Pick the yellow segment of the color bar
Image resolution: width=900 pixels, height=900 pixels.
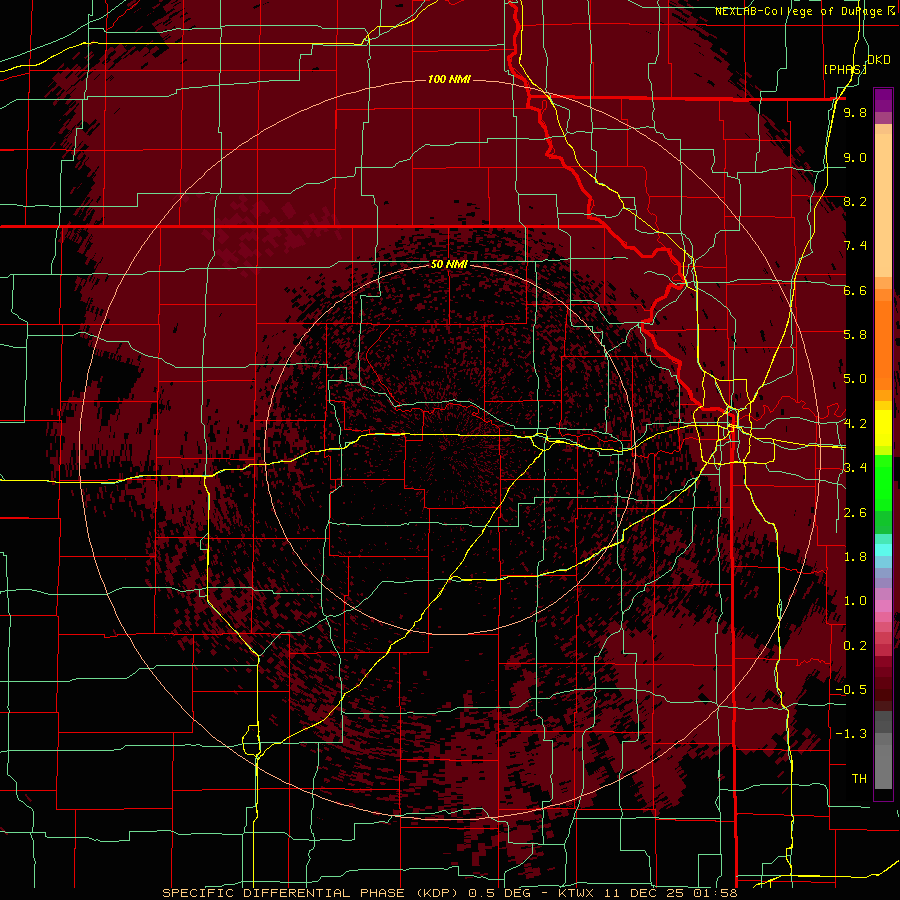click(883, 428)
